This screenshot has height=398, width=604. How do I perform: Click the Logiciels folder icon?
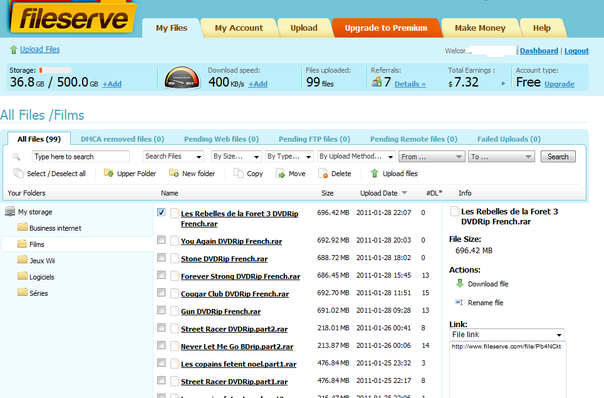click(22, 276)
